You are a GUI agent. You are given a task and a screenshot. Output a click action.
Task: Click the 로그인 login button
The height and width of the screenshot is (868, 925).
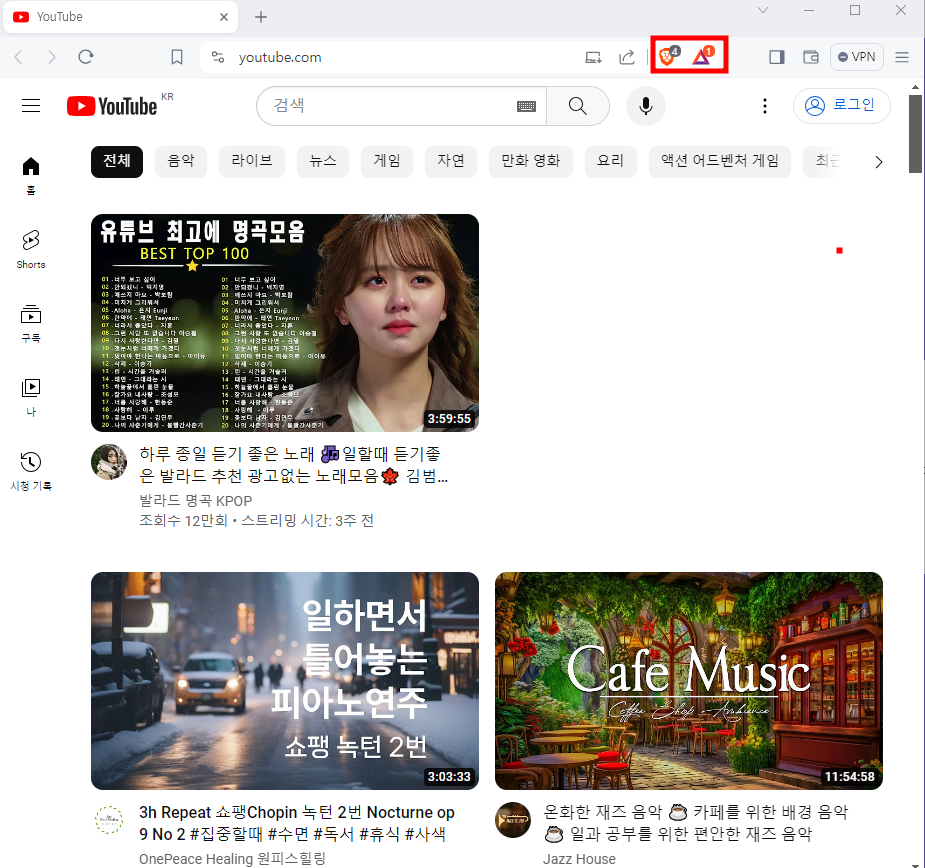click(842, 105)
